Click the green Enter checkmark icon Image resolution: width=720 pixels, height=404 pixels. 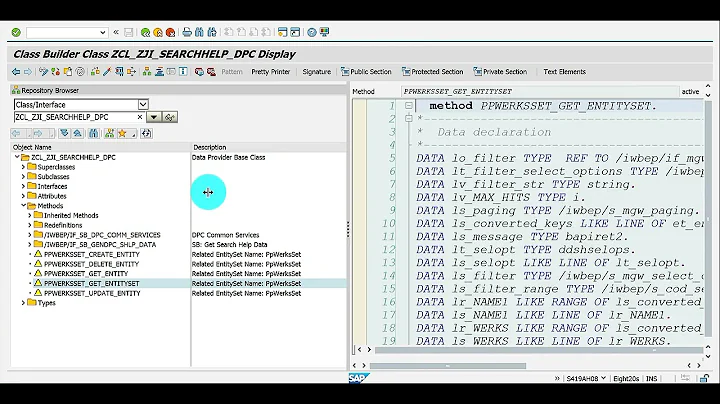(x=16, y=32)
